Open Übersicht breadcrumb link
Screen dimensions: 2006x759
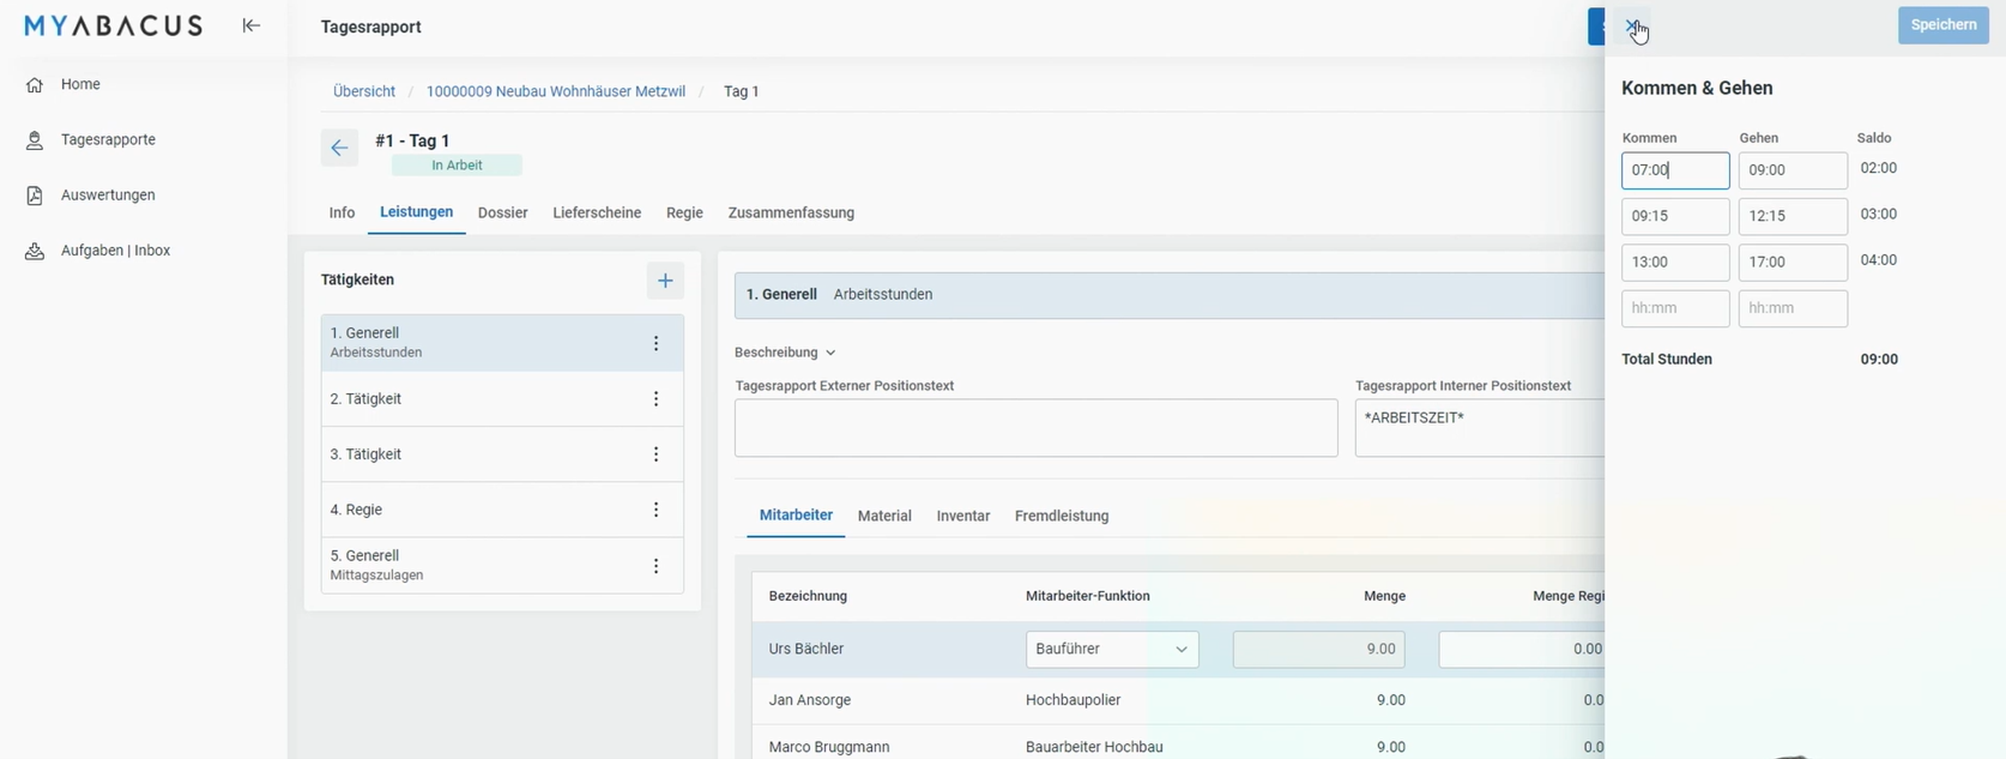click(x=364, y=91)
